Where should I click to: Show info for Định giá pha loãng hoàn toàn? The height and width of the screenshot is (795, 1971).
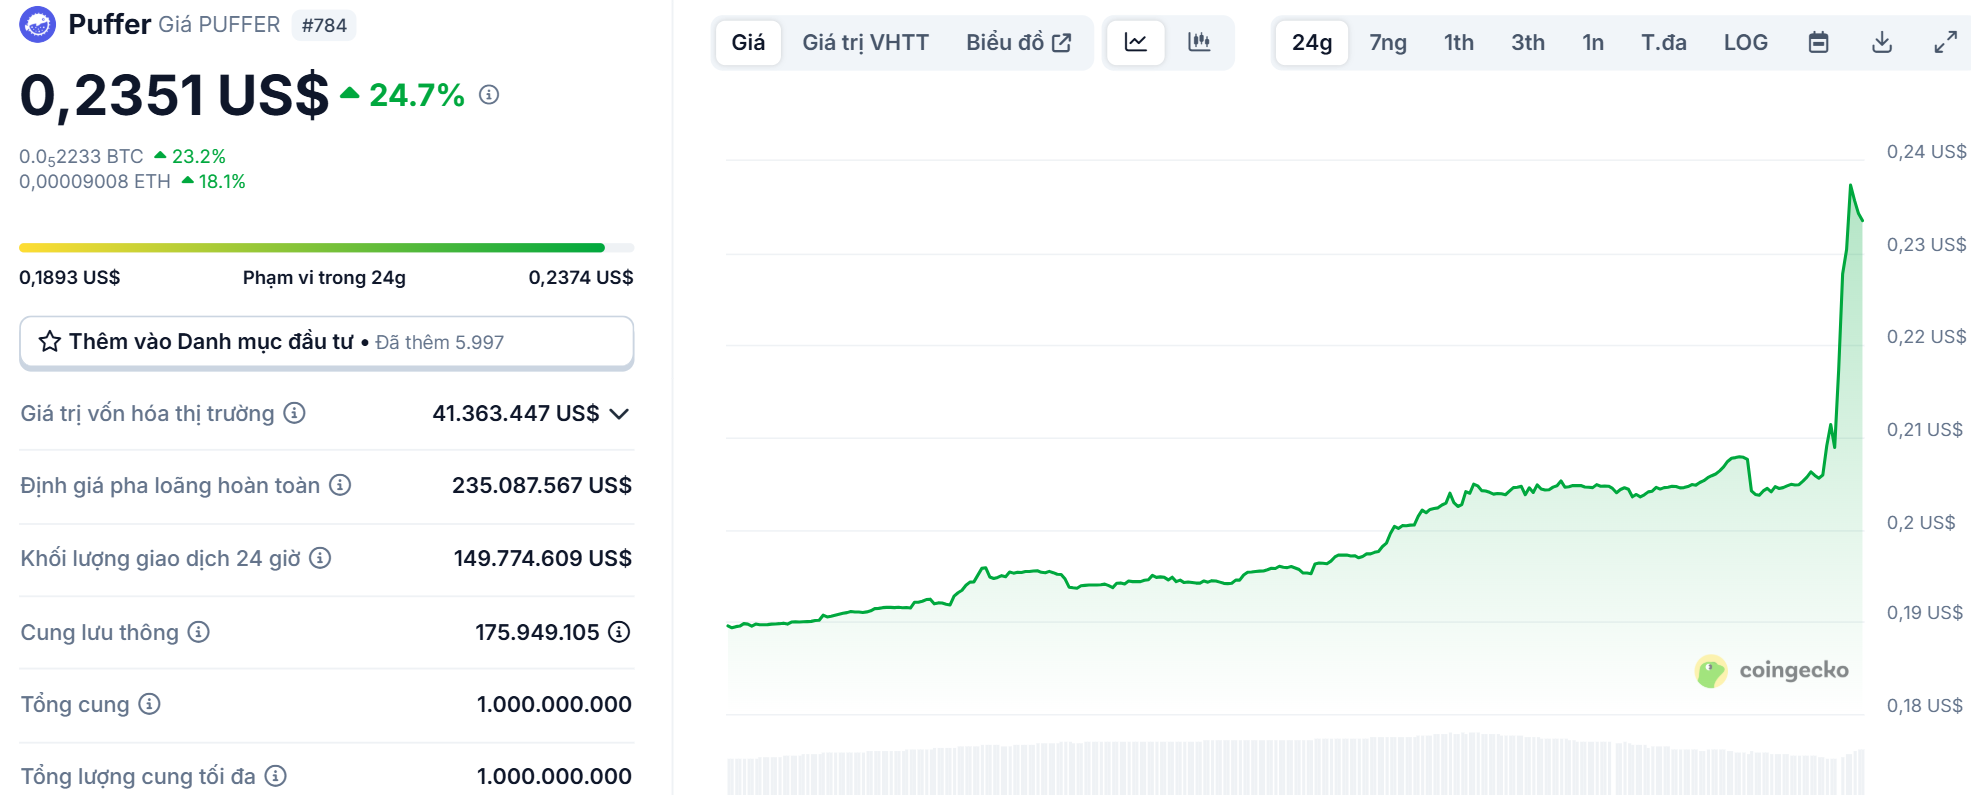340,485
